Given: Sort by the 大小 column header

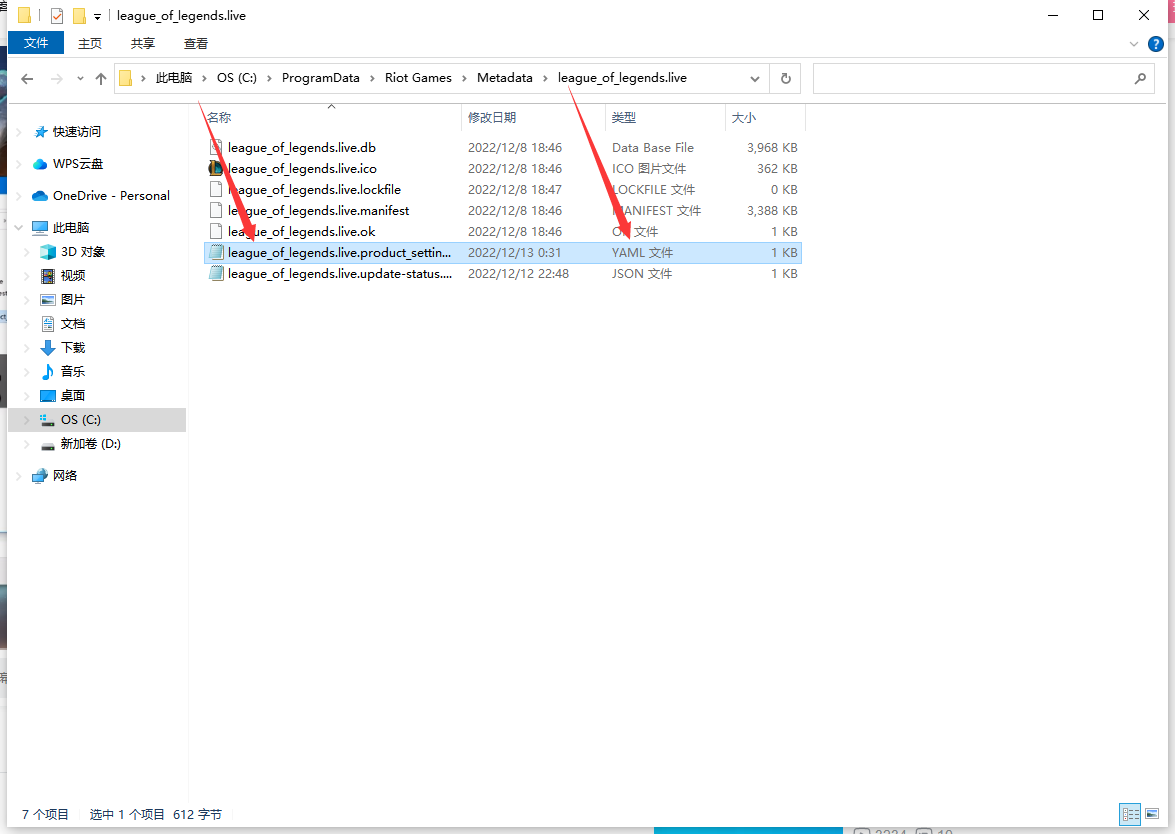Looking at the screenshot, I should (x=743, y=118).
